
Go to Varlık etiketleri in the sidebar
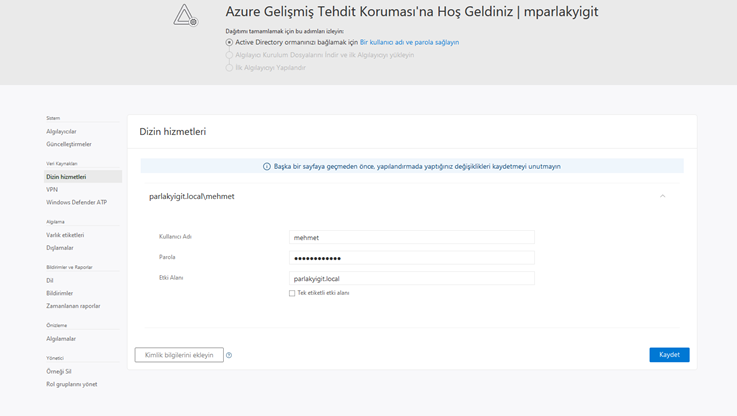click(65, 235)
